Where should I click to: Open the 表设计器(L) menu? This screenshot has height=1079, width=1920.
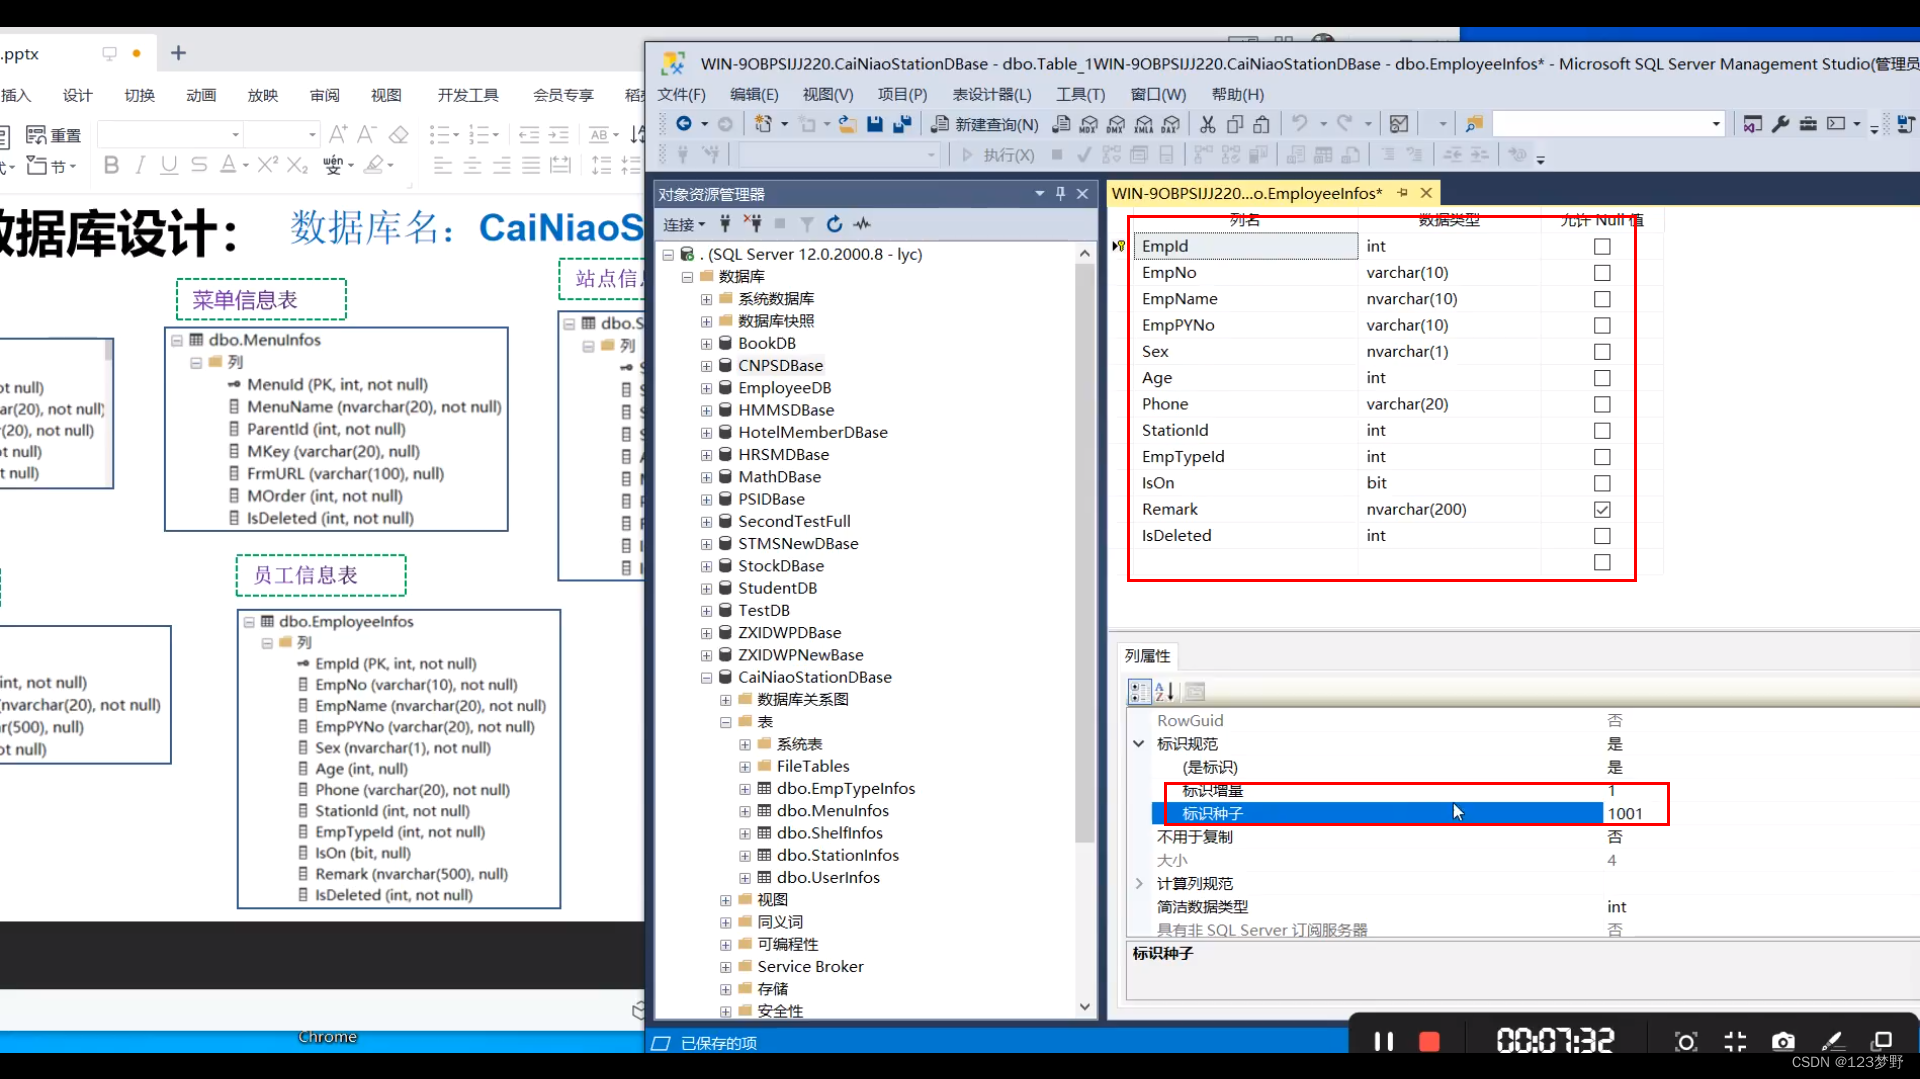click(x=991, y=94)
